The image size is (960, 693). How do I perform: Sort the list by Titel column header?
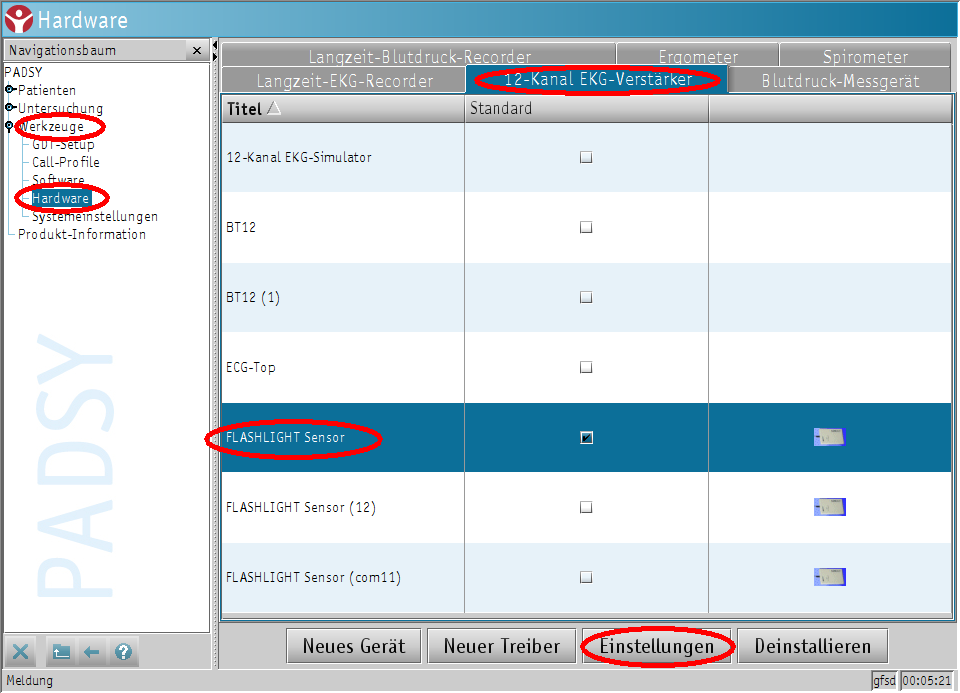(x=244, y=108)
